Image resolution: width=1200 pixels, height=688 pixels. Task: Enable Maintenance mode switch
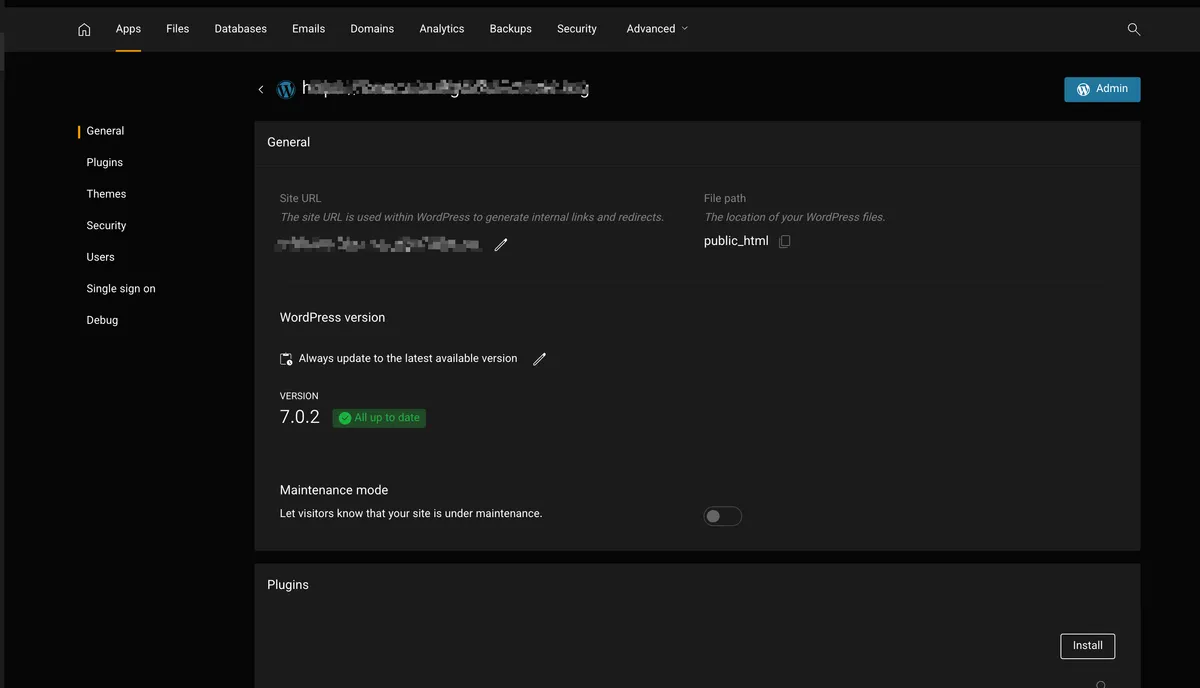tap(723, 516)
